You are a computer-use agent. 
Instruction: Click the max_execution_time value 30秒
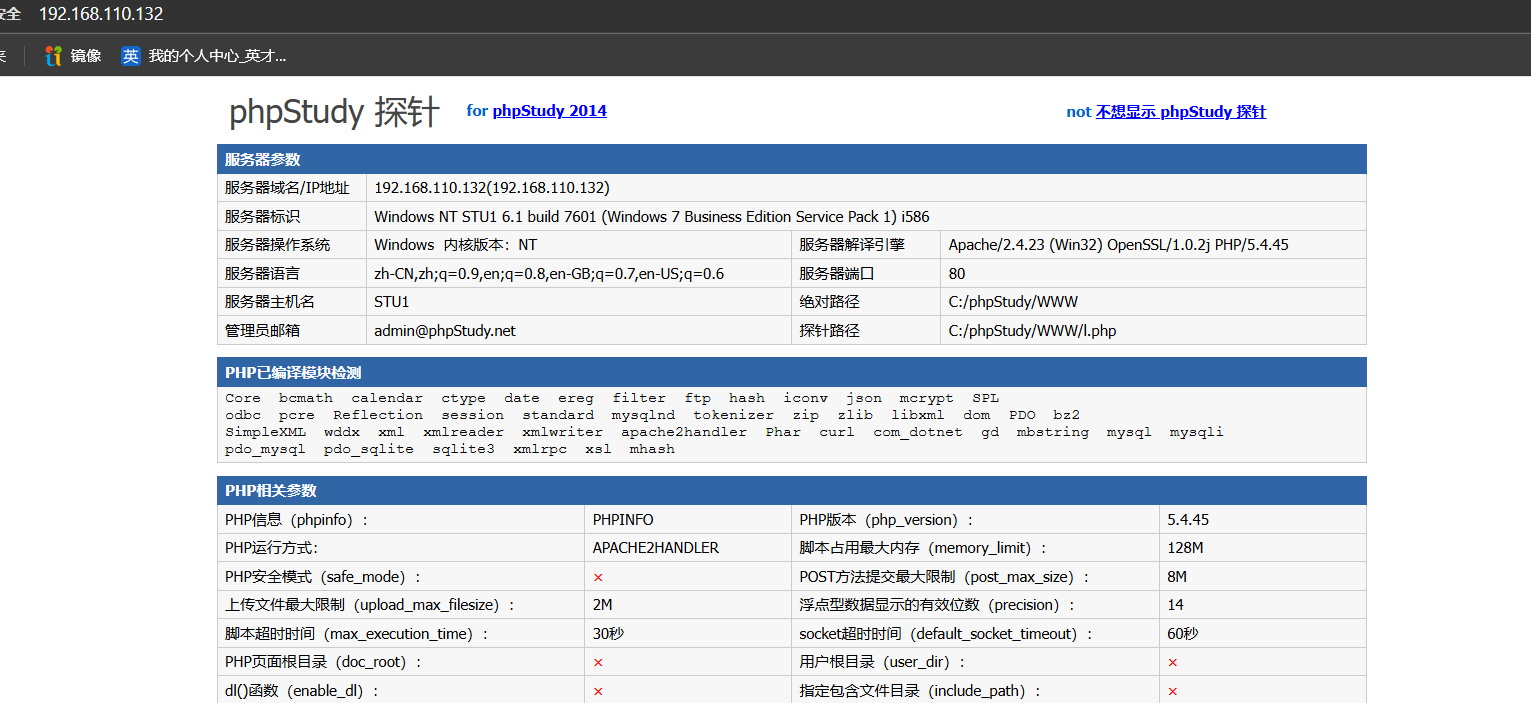click(608, 633)
